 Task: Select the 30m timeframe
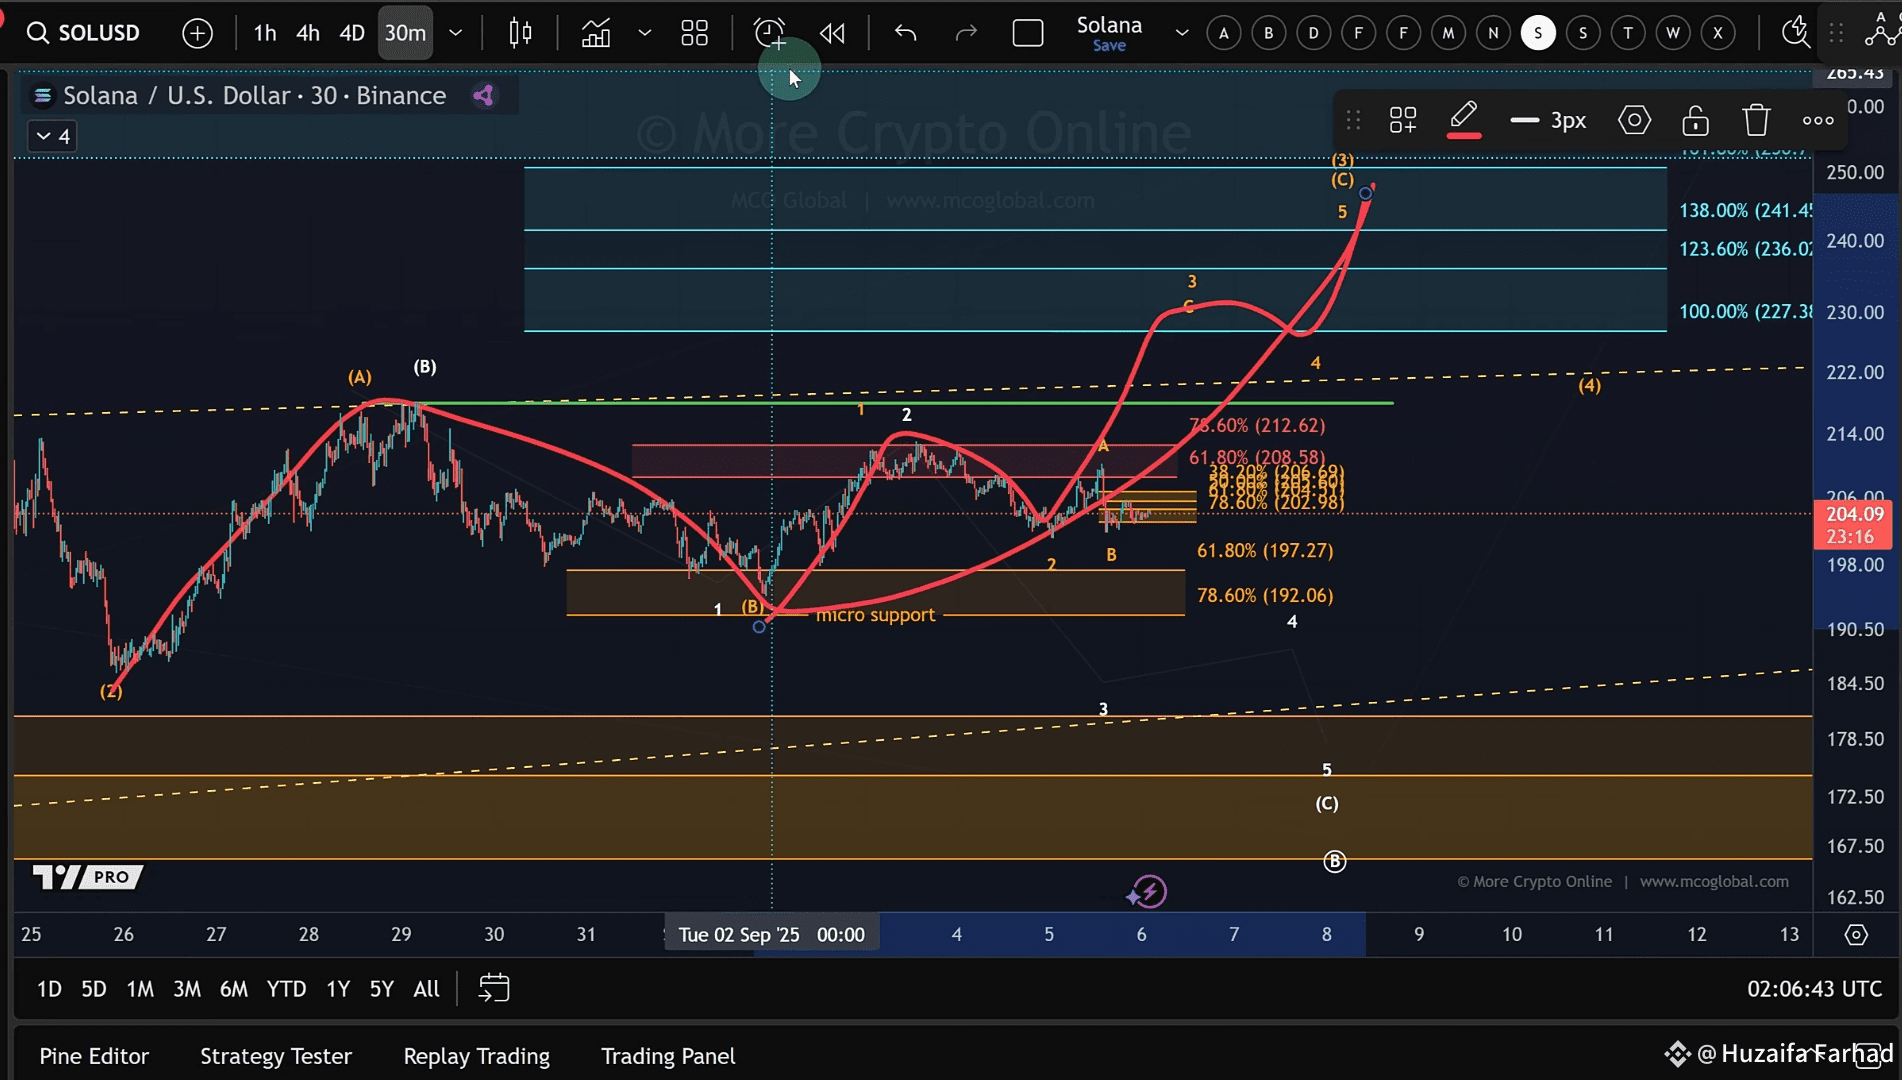405,33
